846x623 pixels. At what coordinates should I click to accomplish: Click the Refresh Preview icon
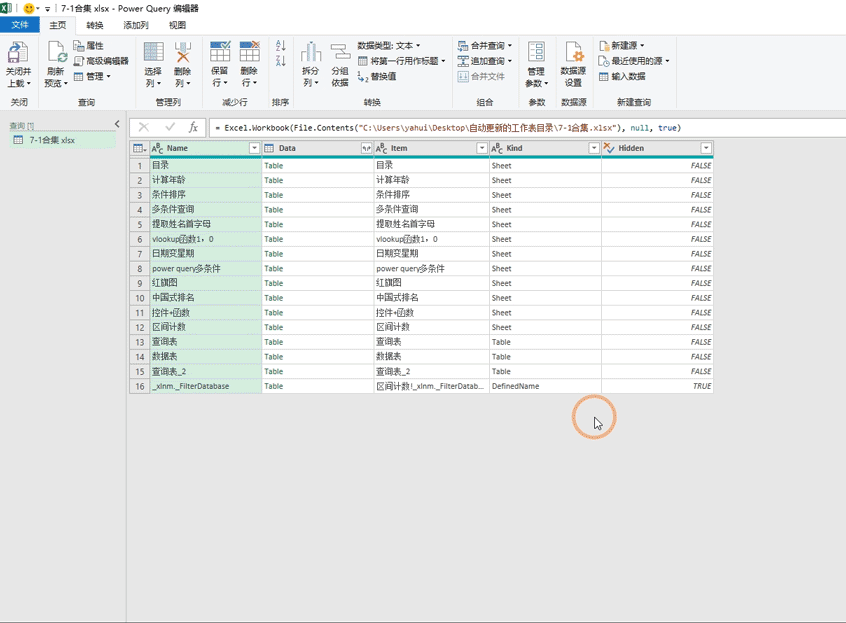coord(57,53)
